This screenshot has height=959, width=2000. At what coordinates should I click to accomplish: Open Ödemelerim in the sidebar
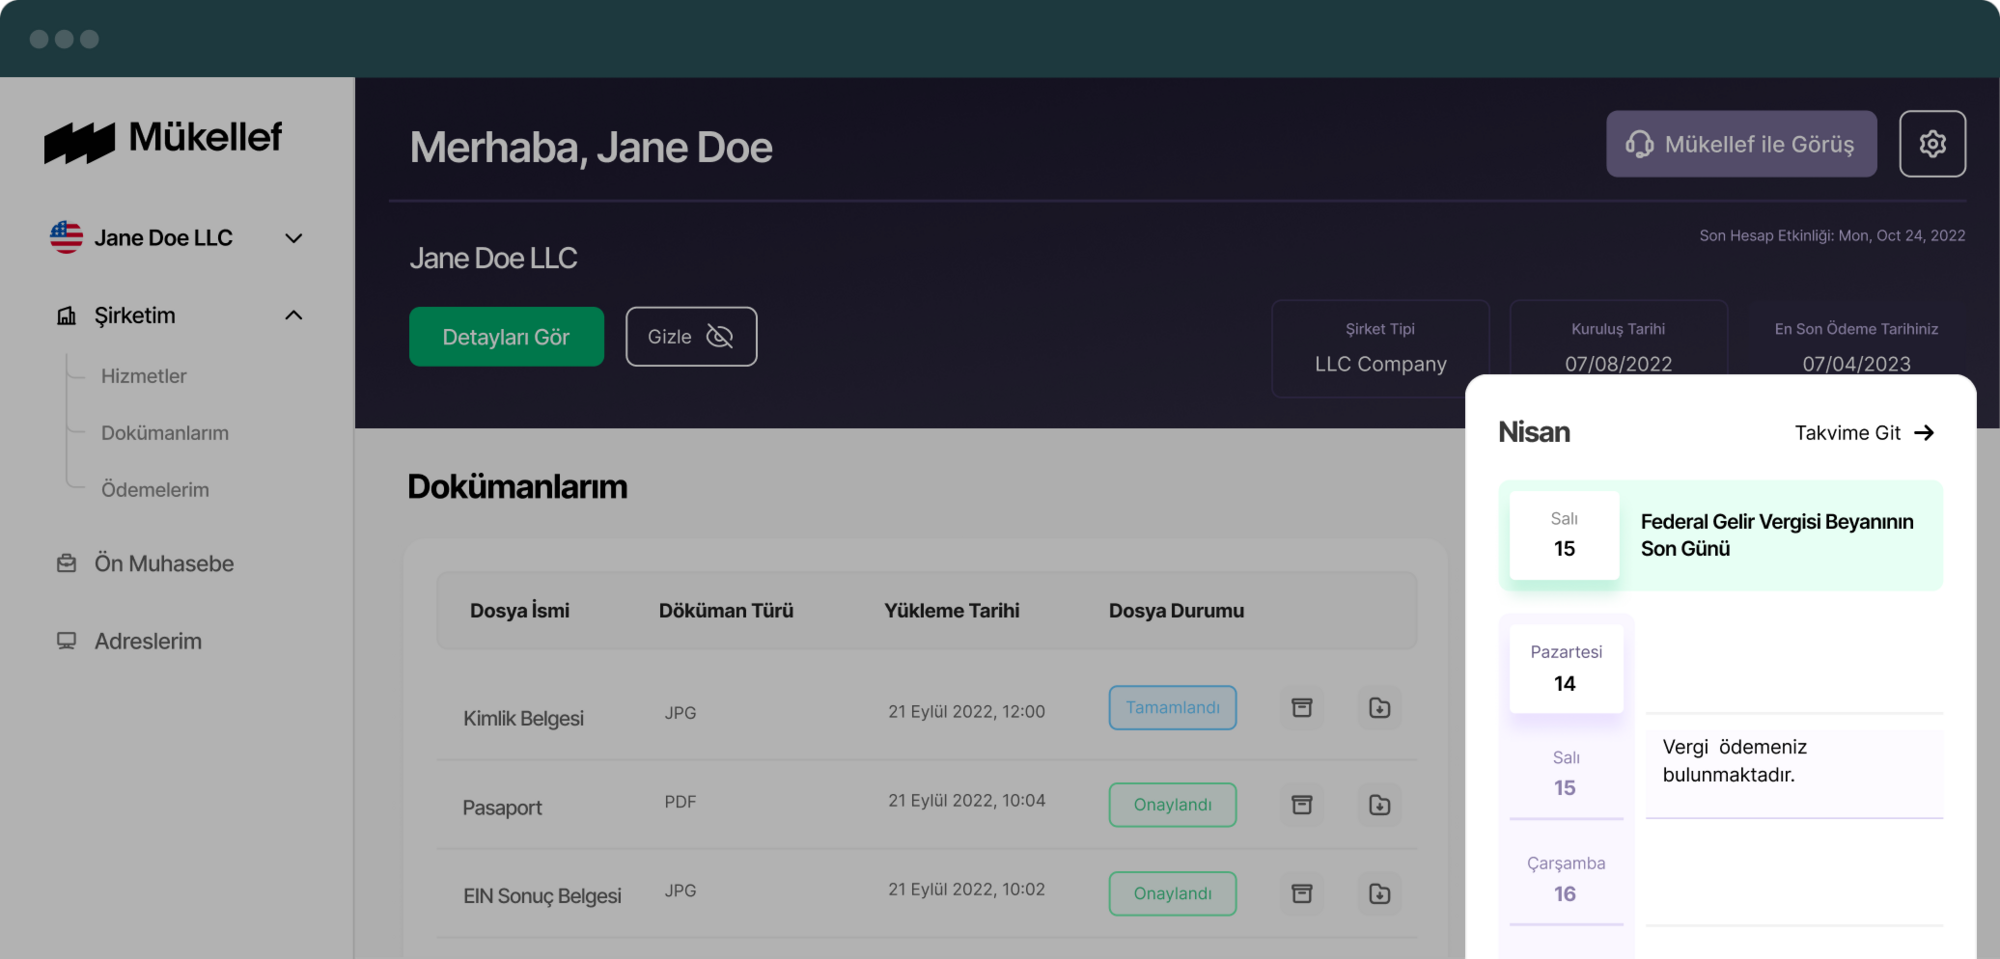pos(155,490)
